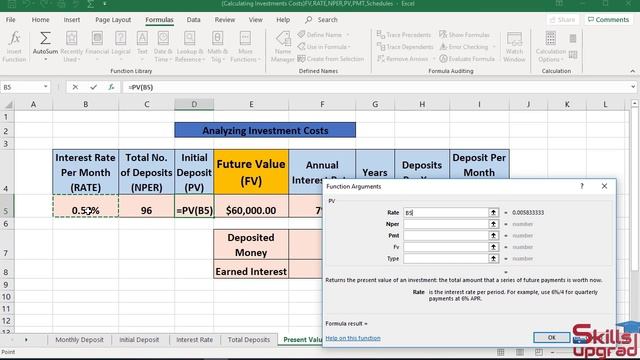The image size is (640, 360).
Task: Click the Type input field
Action: [x=446, y=258]
